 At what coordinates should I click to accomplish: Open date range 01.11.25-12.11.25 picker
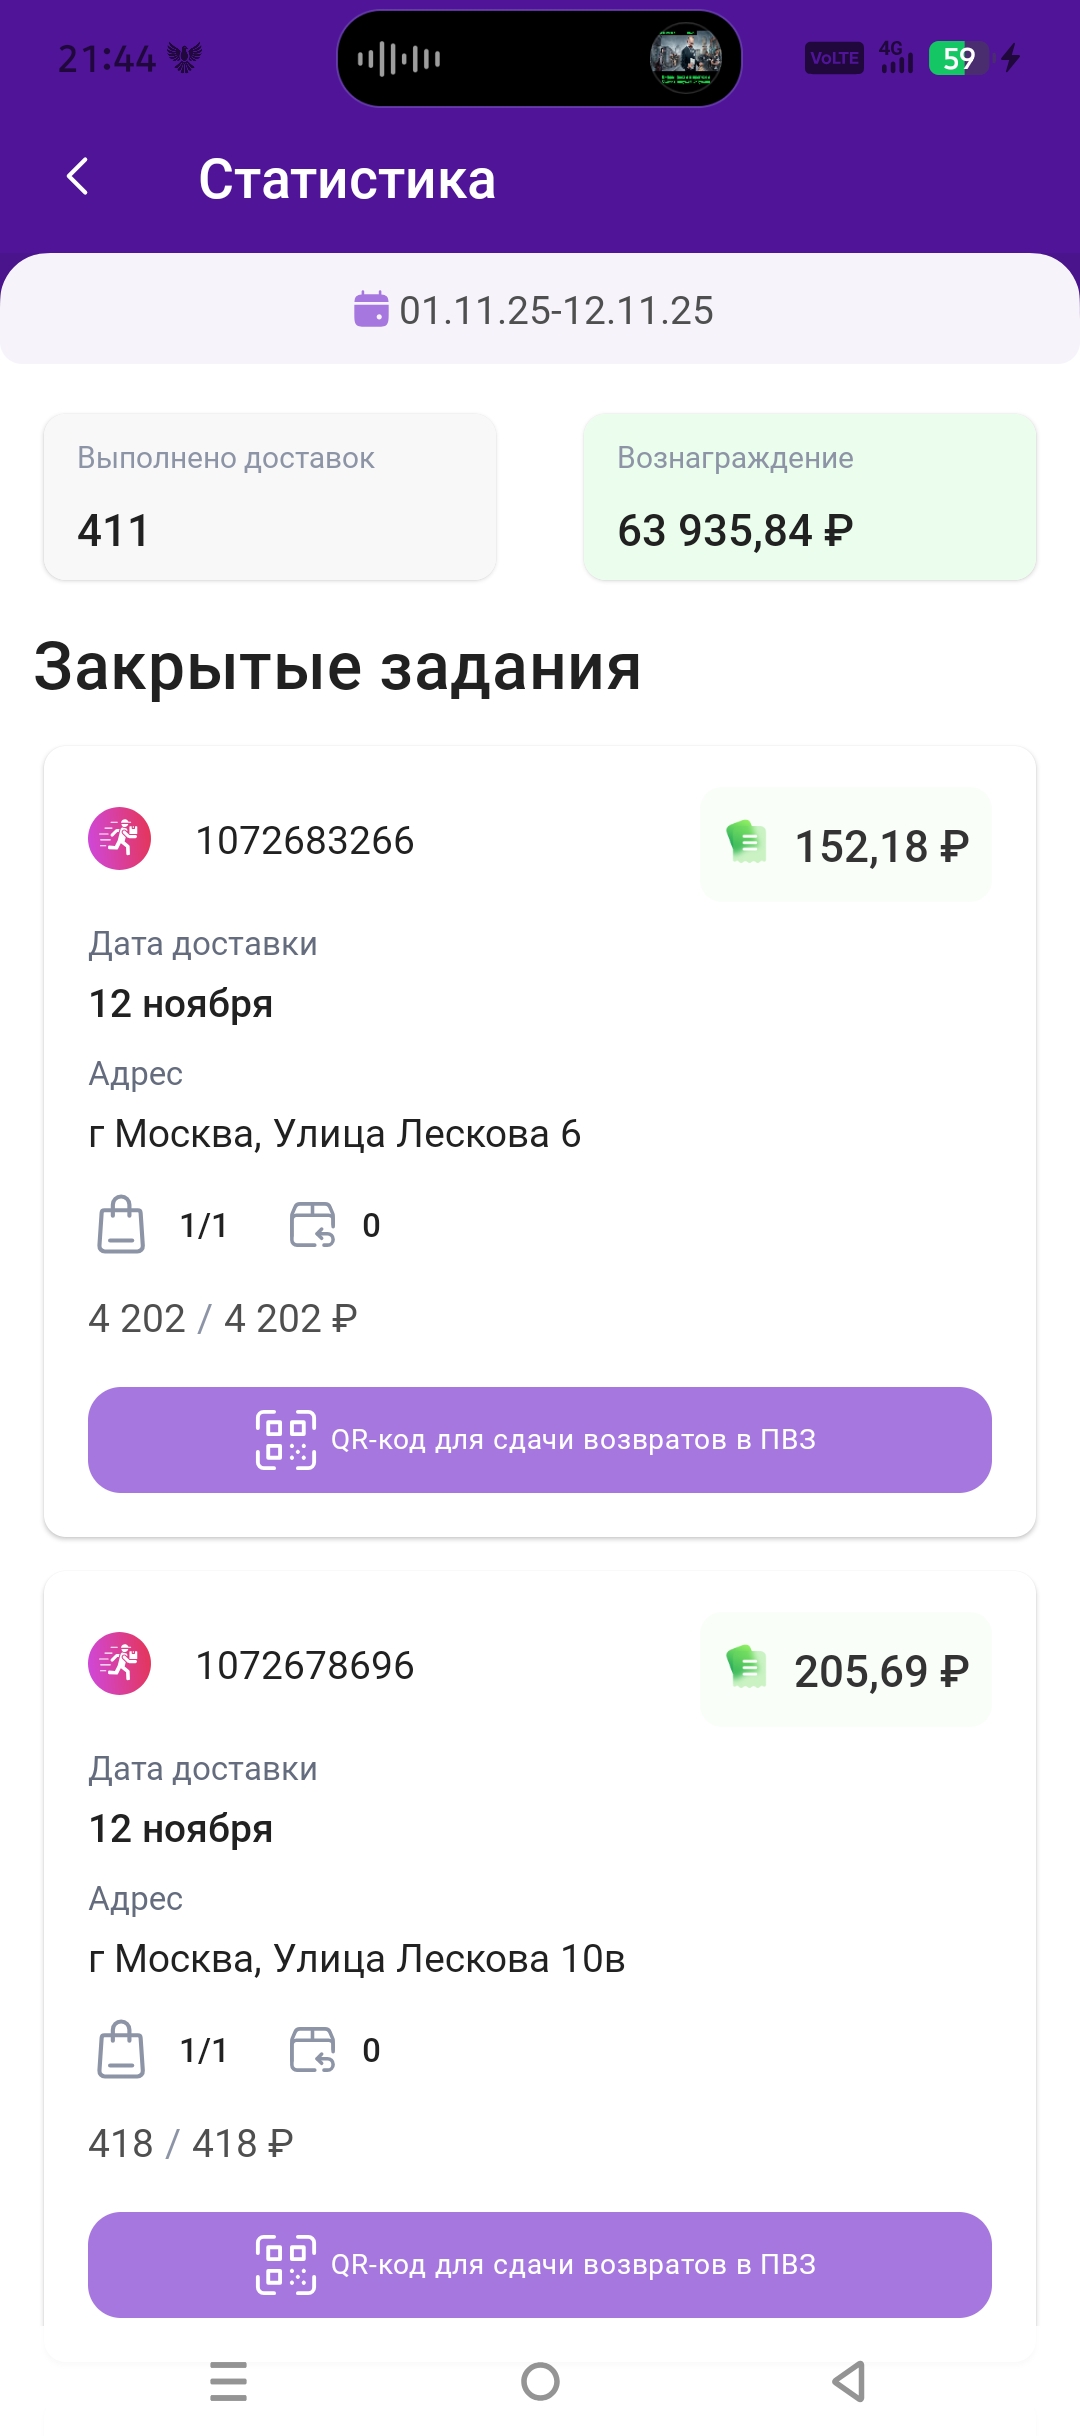click(x=556, y=311)
